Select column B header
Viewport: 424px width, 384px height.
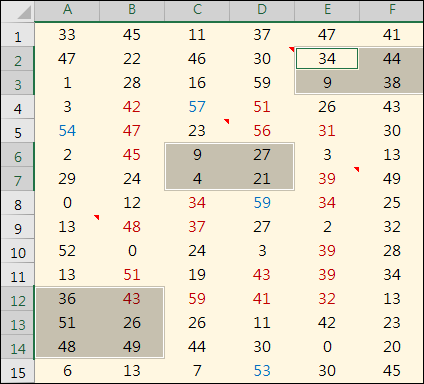pyautogui.click(x=132, y=10)
